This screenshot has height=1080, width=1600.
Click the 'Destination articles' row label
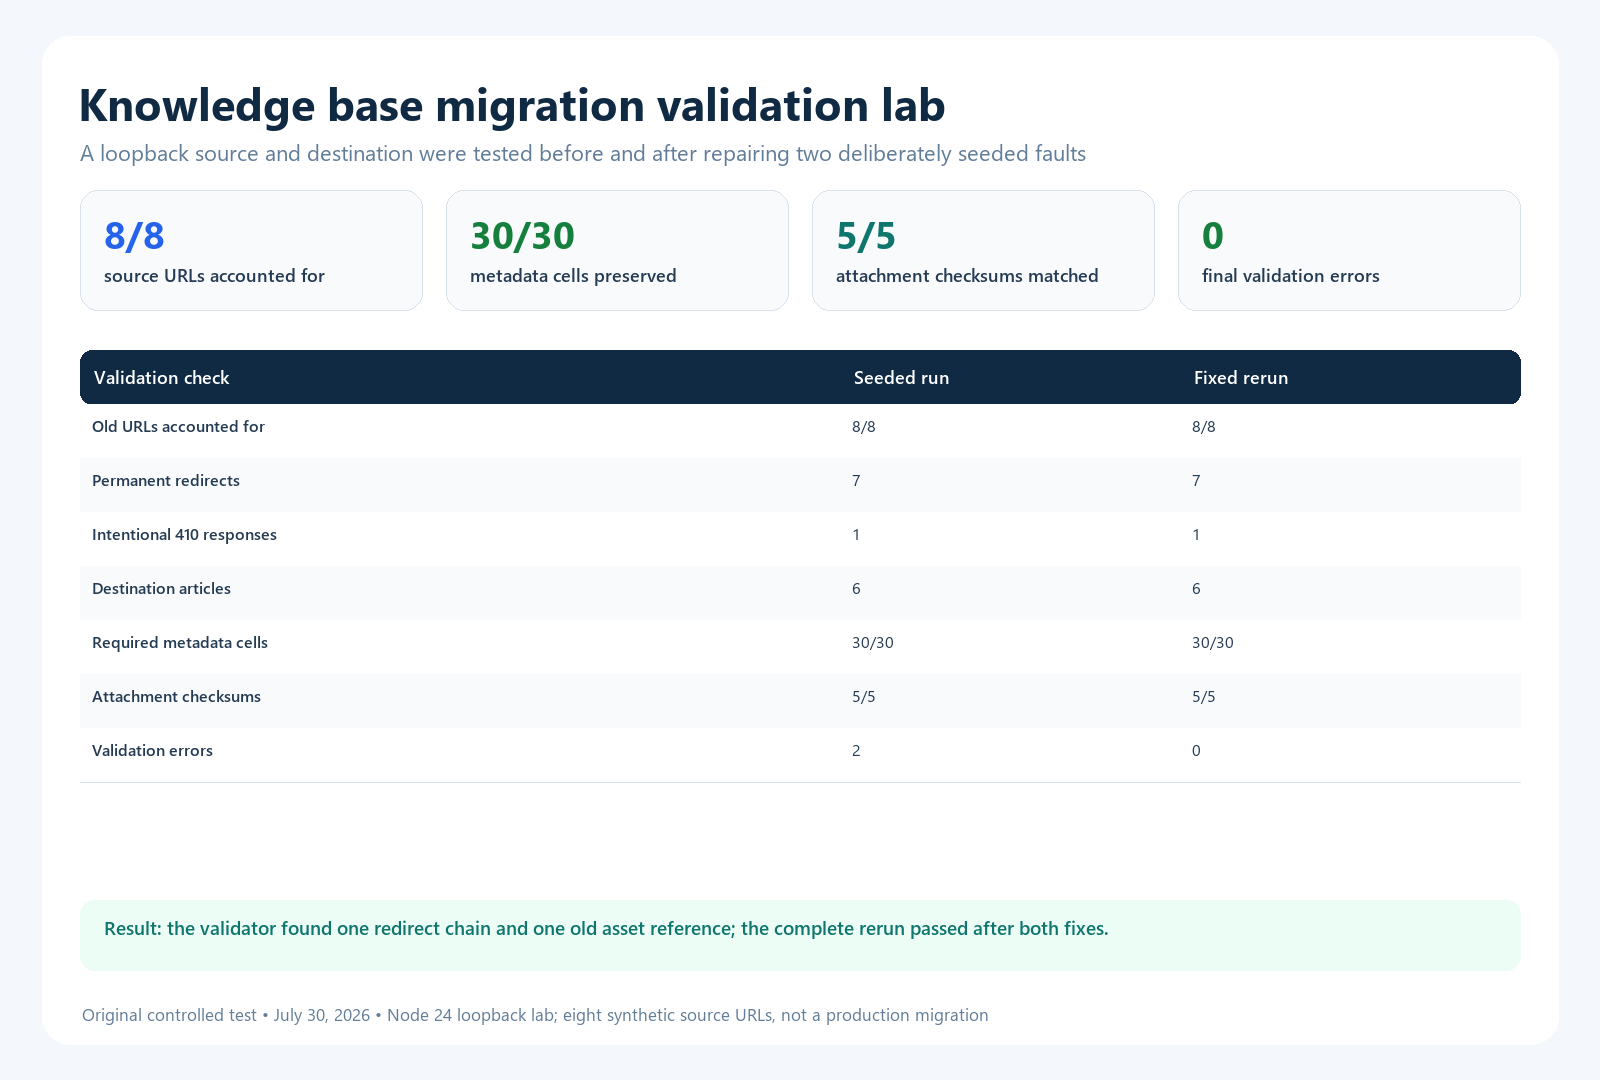(161, 589)
